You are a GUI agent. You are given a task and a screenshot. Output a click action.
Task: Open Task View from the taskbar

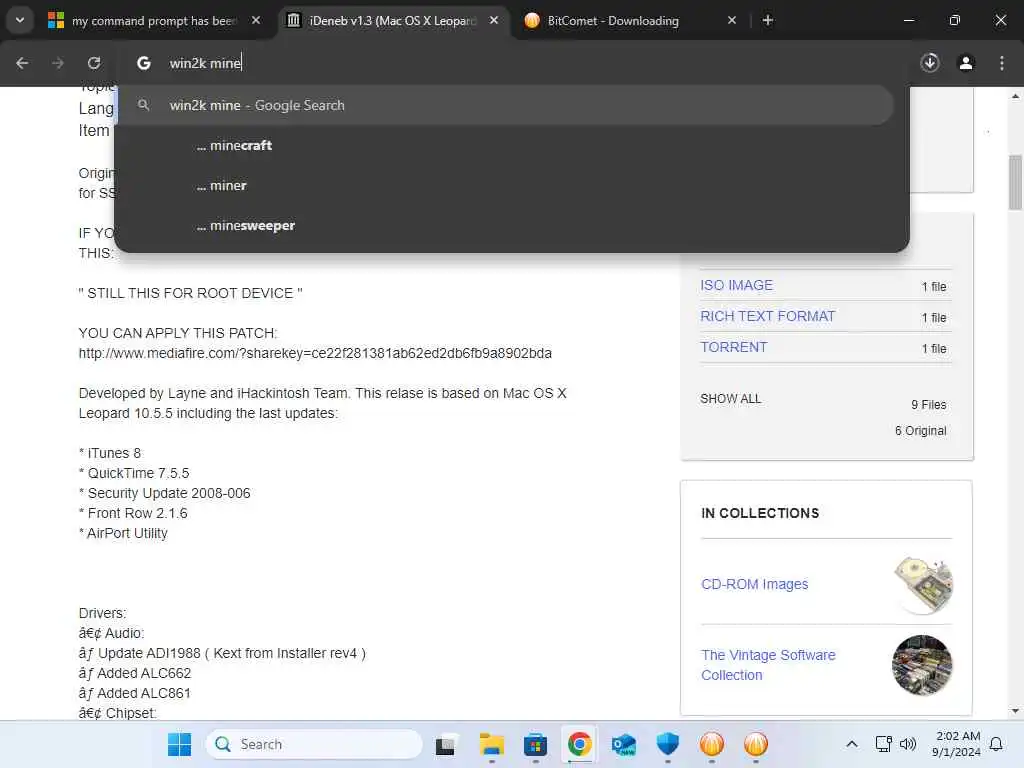tap(446, 744)
